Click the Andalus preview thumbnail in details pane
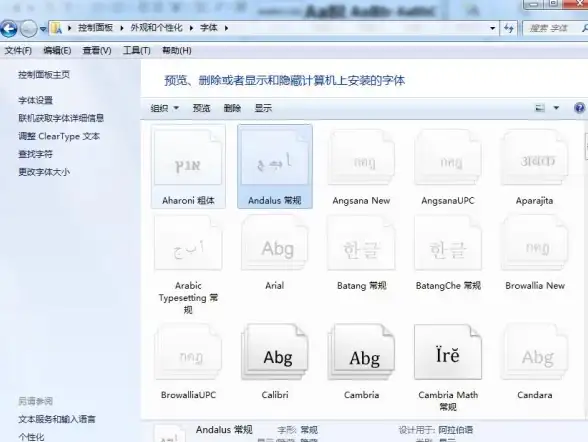Screen dimensions: 588x442 [x=170, y=434]
